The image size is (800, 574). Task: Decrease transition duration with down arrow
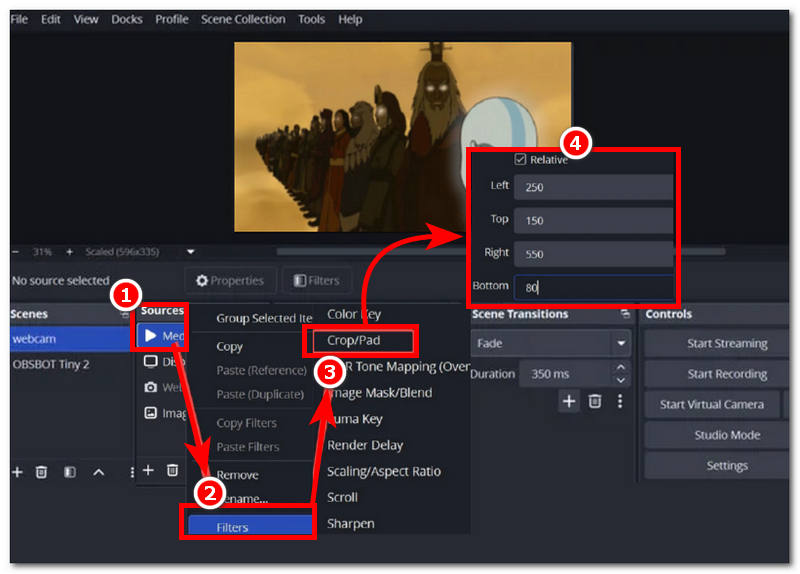[620, 380]
